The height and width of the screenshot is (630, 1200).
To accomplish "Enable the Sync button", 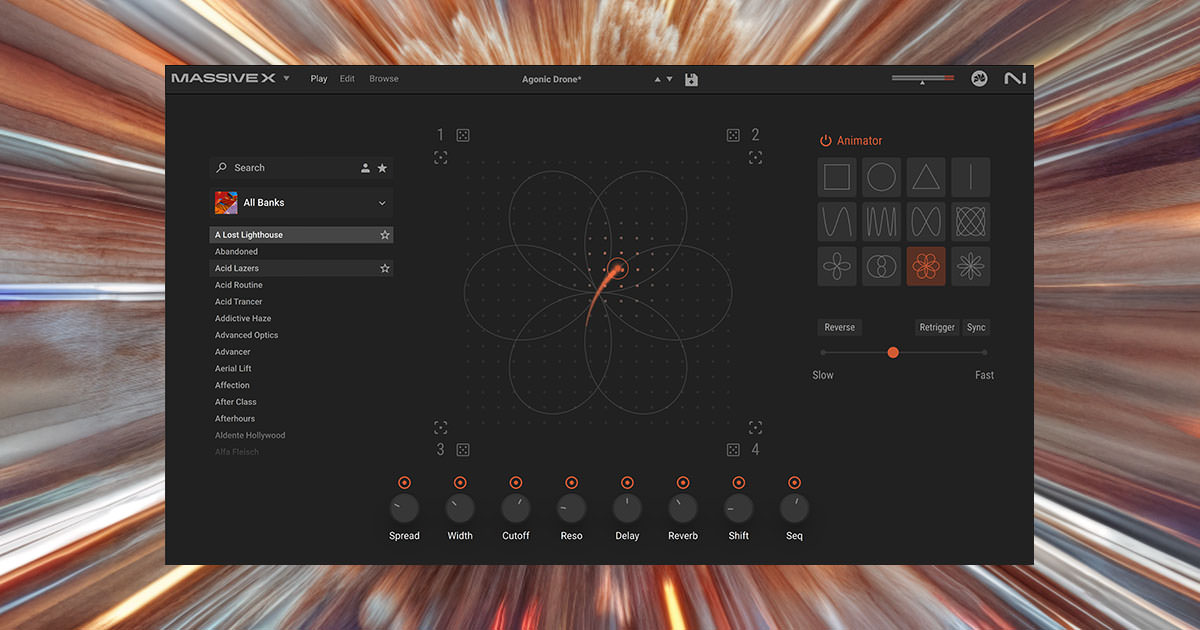I will pos(976,327).
